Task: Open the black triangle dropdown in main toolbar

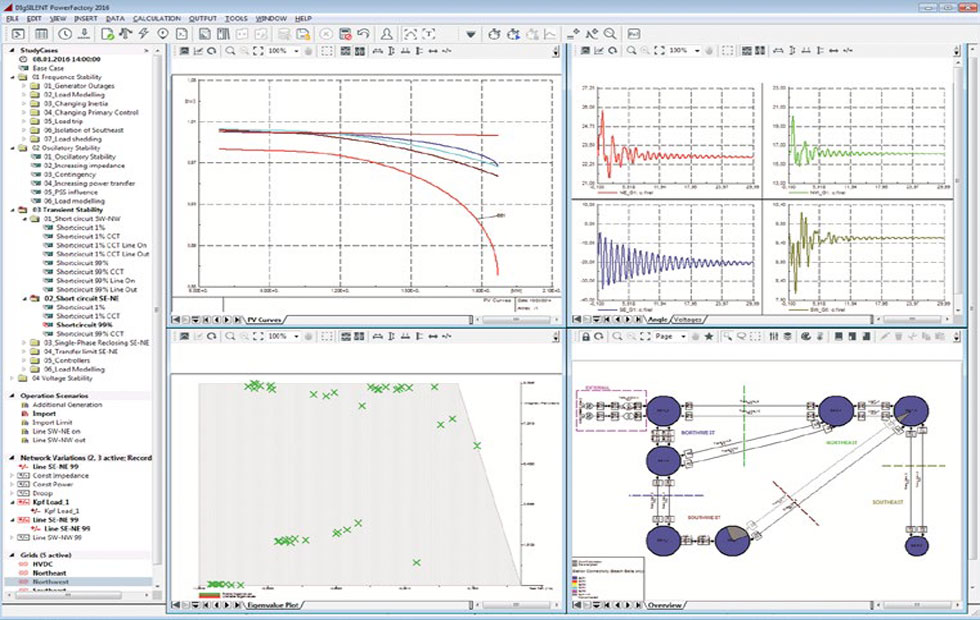Action: point(471,34)
